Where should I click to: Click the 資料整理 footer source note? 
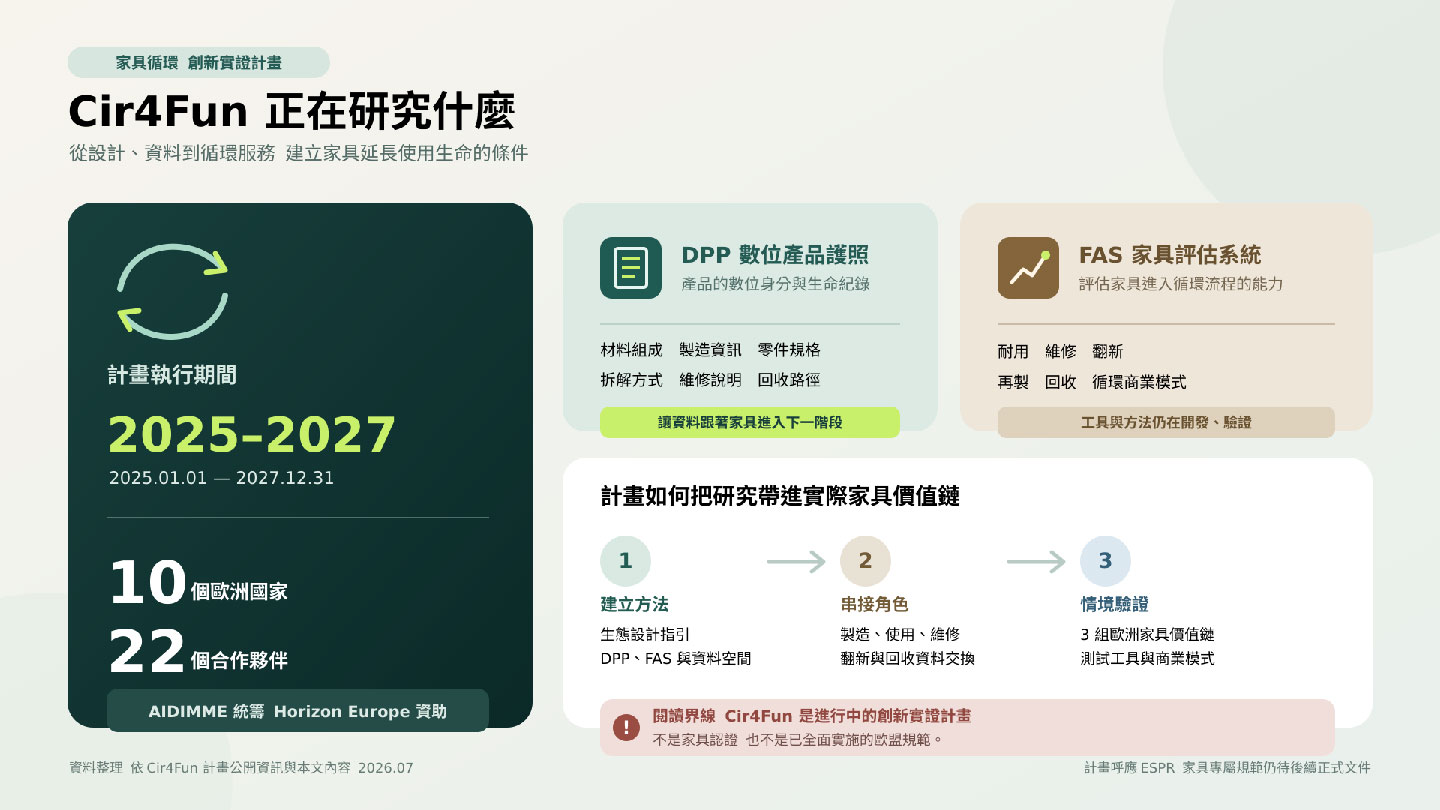pos(240,768)
